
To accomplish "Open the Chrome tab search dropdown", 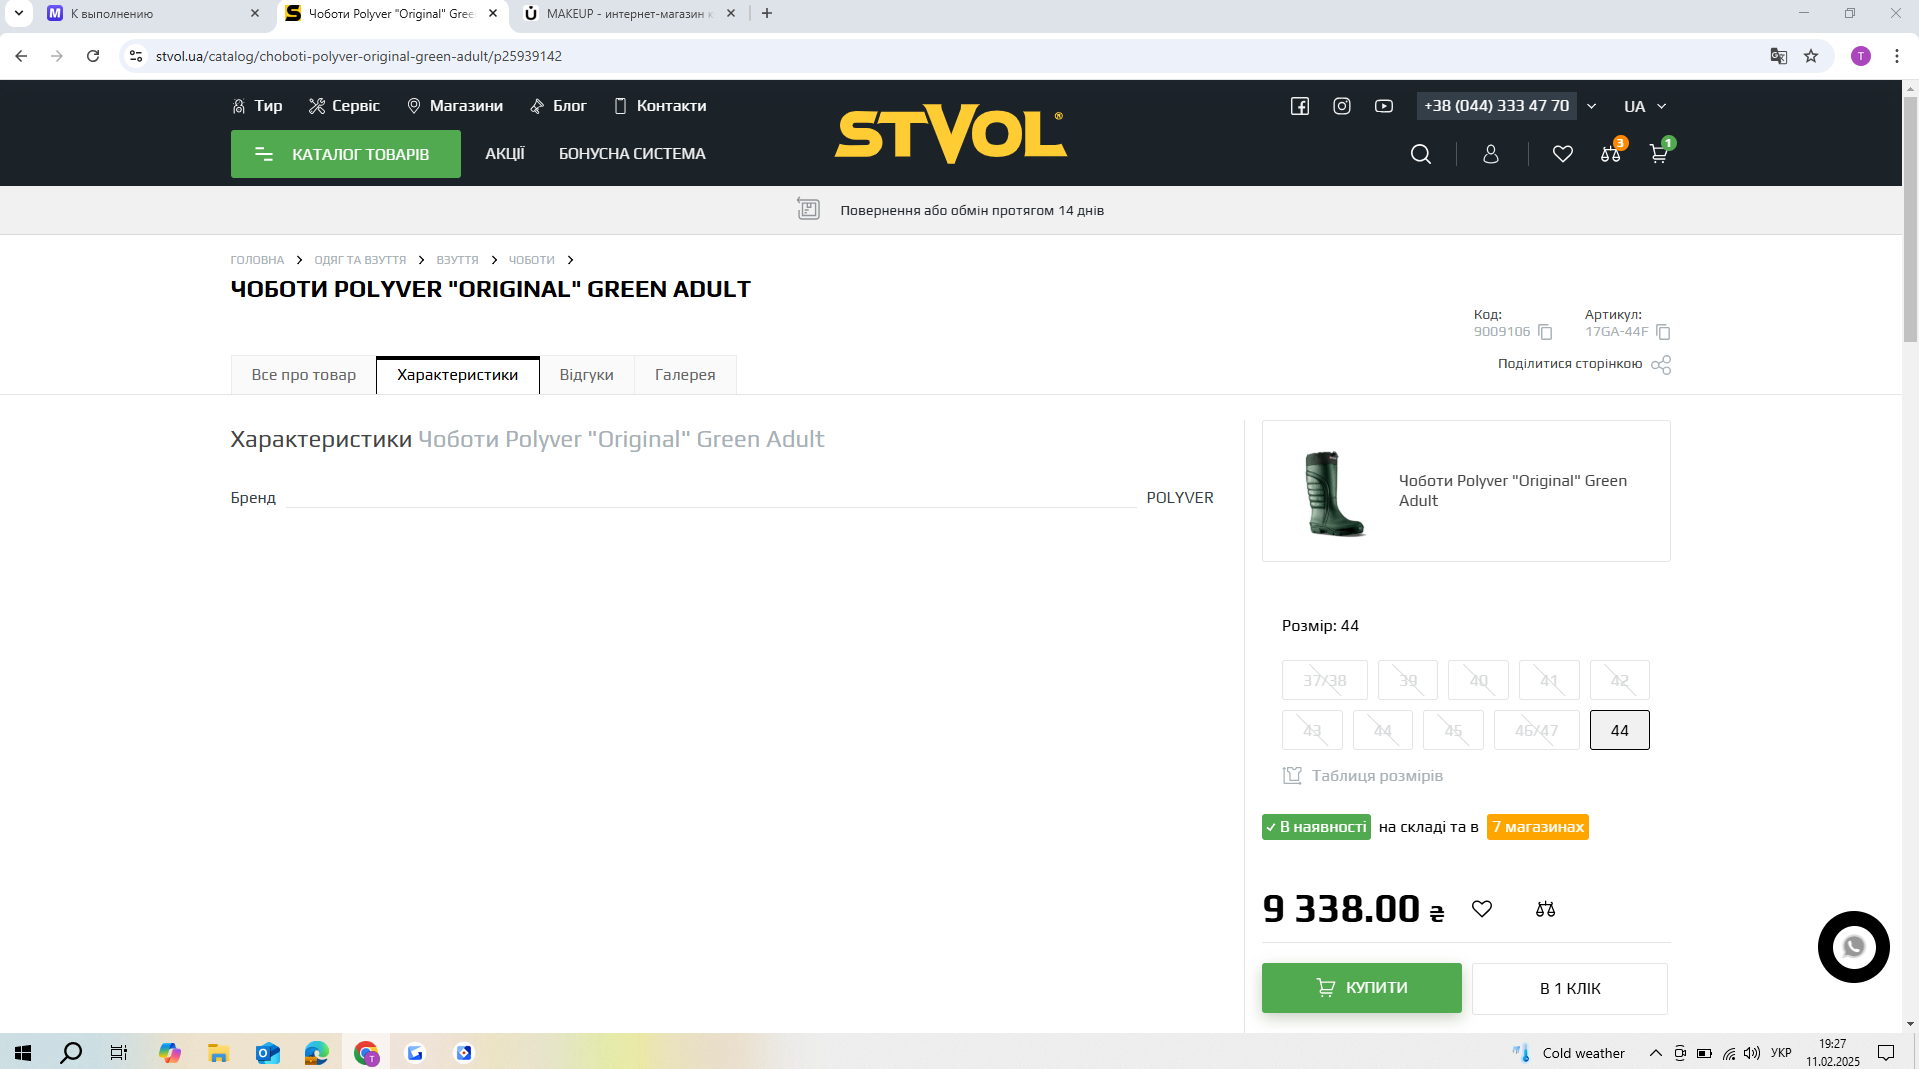I will 18,13.
